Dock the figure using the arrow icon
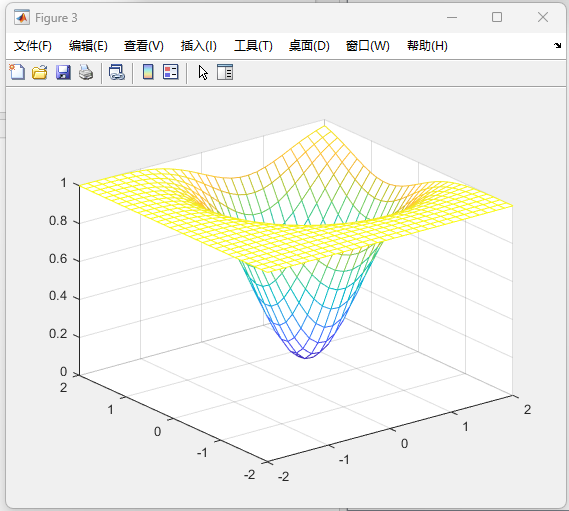Viewport: 569px width, 511px height. (557, 45)
